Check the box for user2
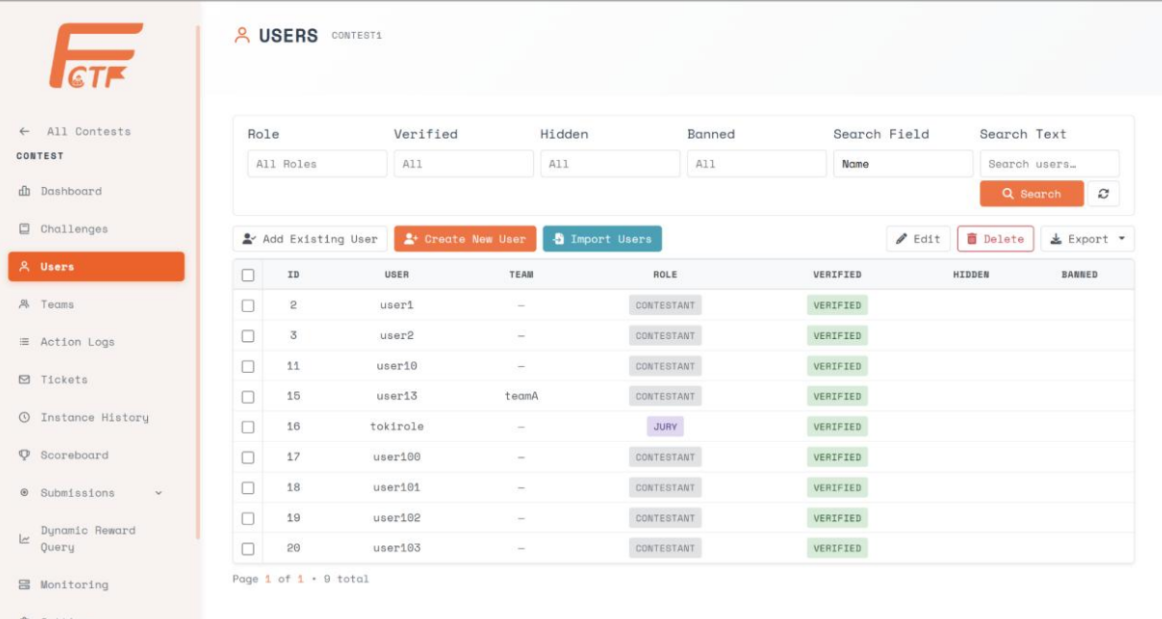This screenshot has height=619, width=1162. coord(248,336)
